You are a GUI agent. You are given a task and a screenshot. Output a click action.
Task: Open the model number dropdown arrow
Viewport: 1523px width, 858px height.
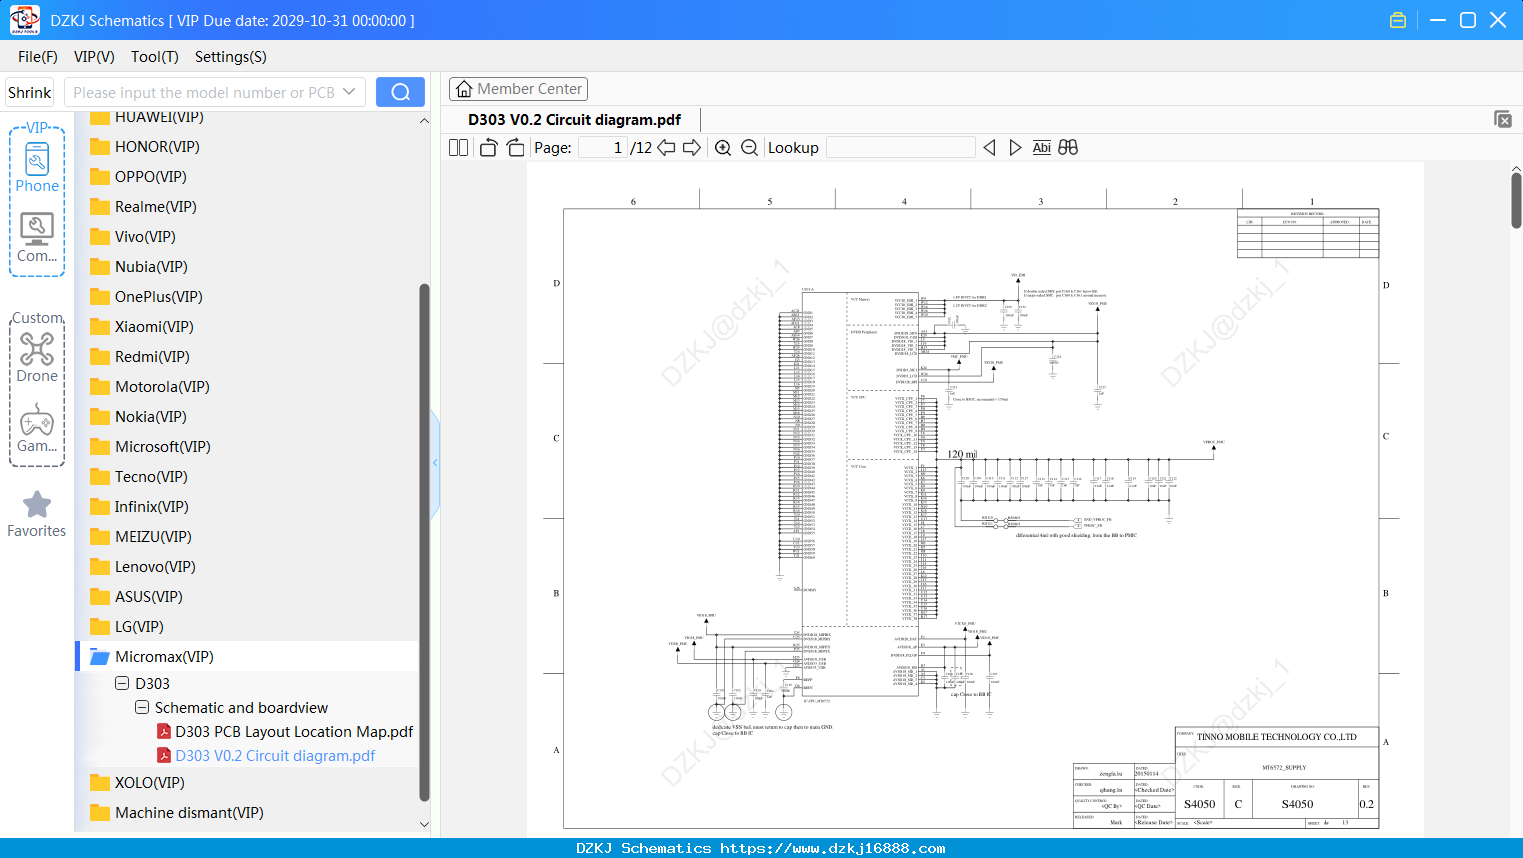click(349, 92)
